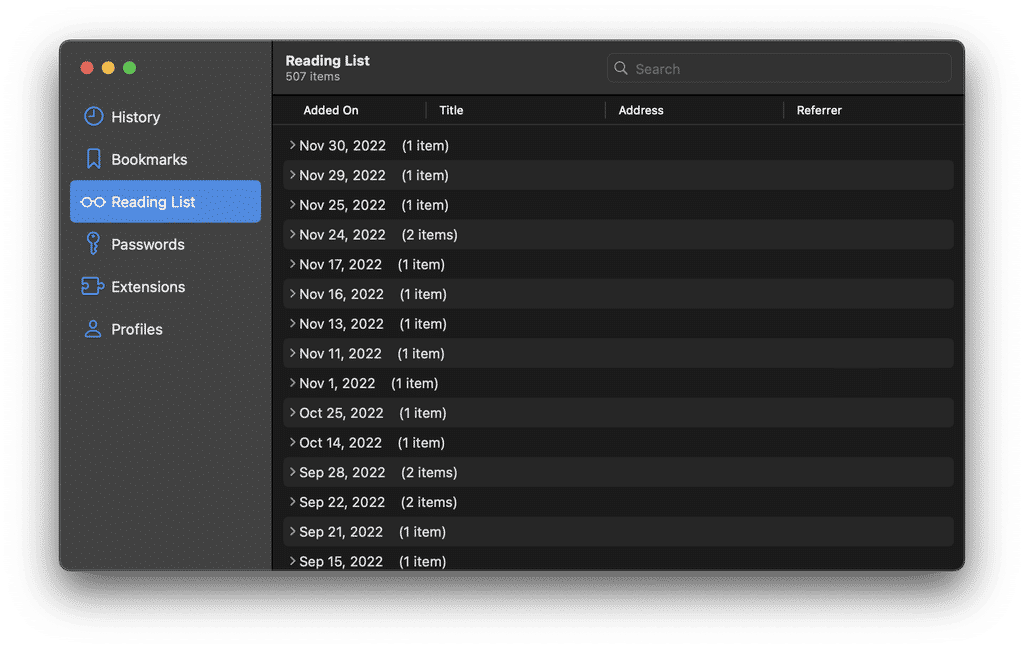Sort entries by the Title column
Image resolution: width=1024 pixels, height=649 pixels.
(451, 110)
